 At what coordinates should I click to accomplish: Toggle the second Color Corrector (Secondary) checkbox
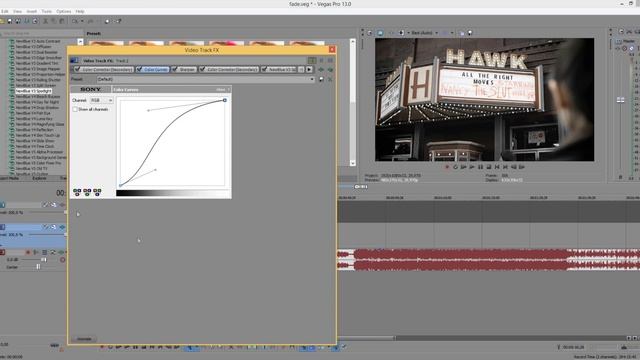202,69
